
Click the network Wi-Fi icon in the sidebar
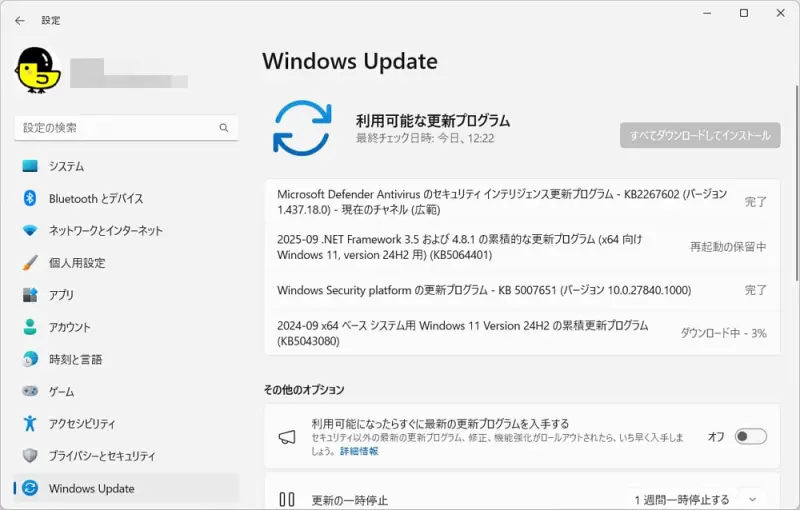(x=30, y=231)
